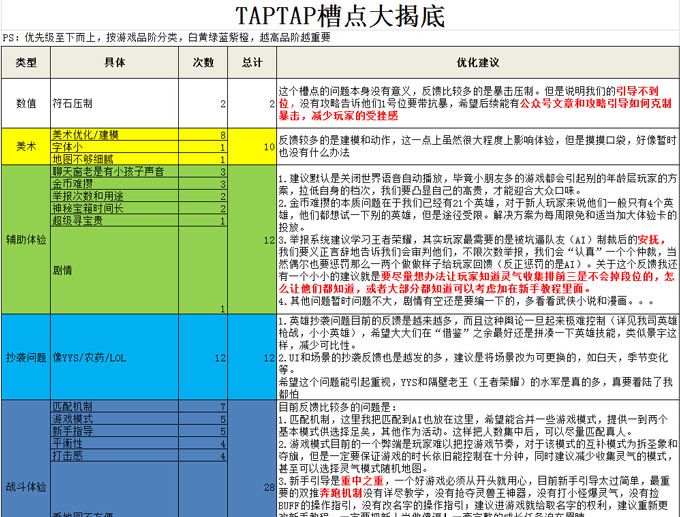Select the suggestion cell about 世界语音自动播放
This screenshot has width=680, height=517.
(x=478, y=239)
